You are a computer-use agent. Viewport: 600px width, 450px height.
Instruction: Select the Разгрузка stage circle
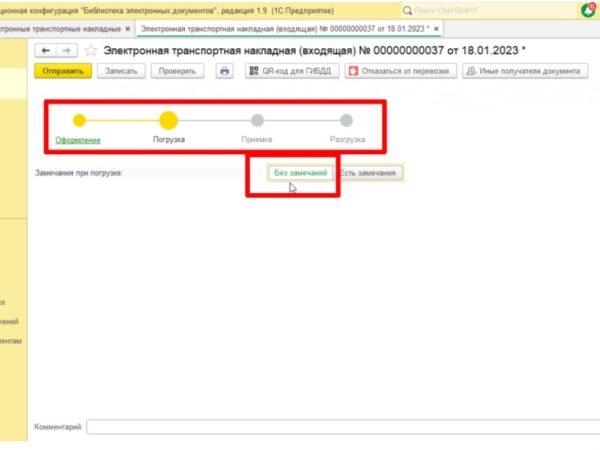(346, 121)
